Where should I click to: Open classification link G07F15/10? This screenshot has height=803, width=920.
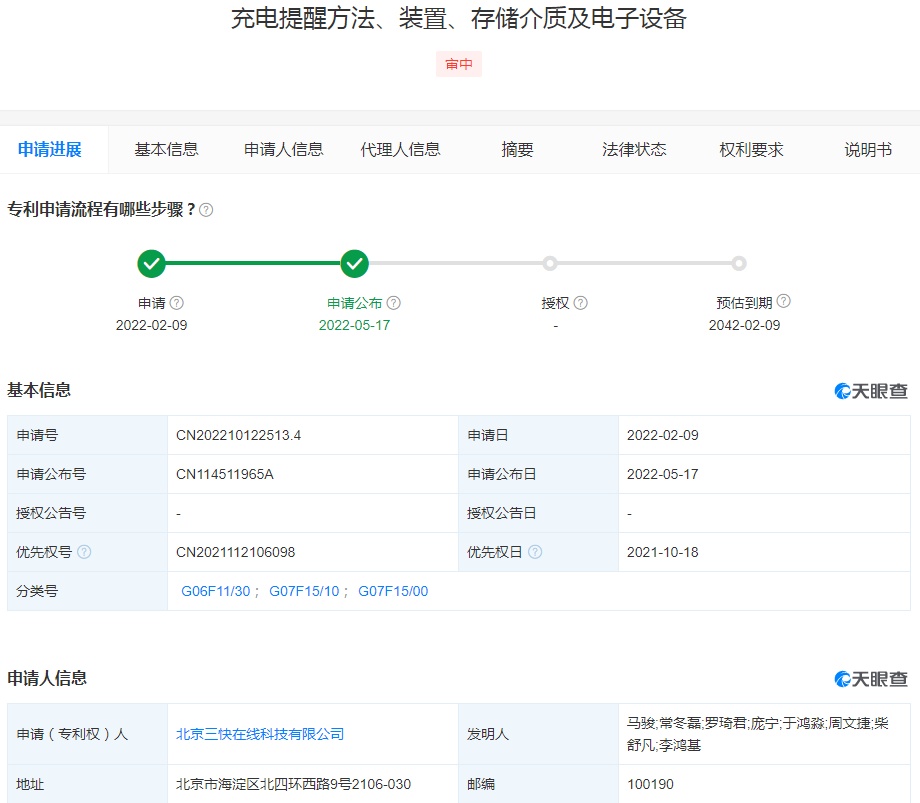point(304,591)
